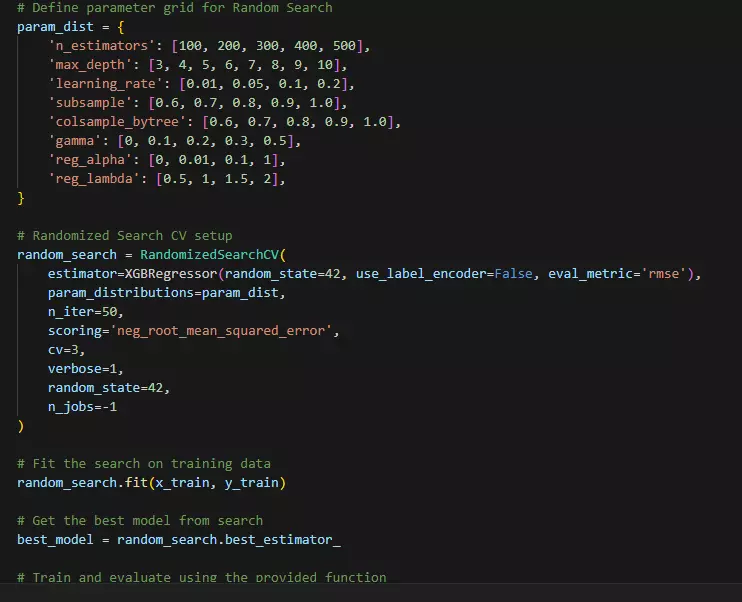Click the cv=3 argument
Image resolution: width=742 pixels, height=602 pixels.
[x=63, y=350]
